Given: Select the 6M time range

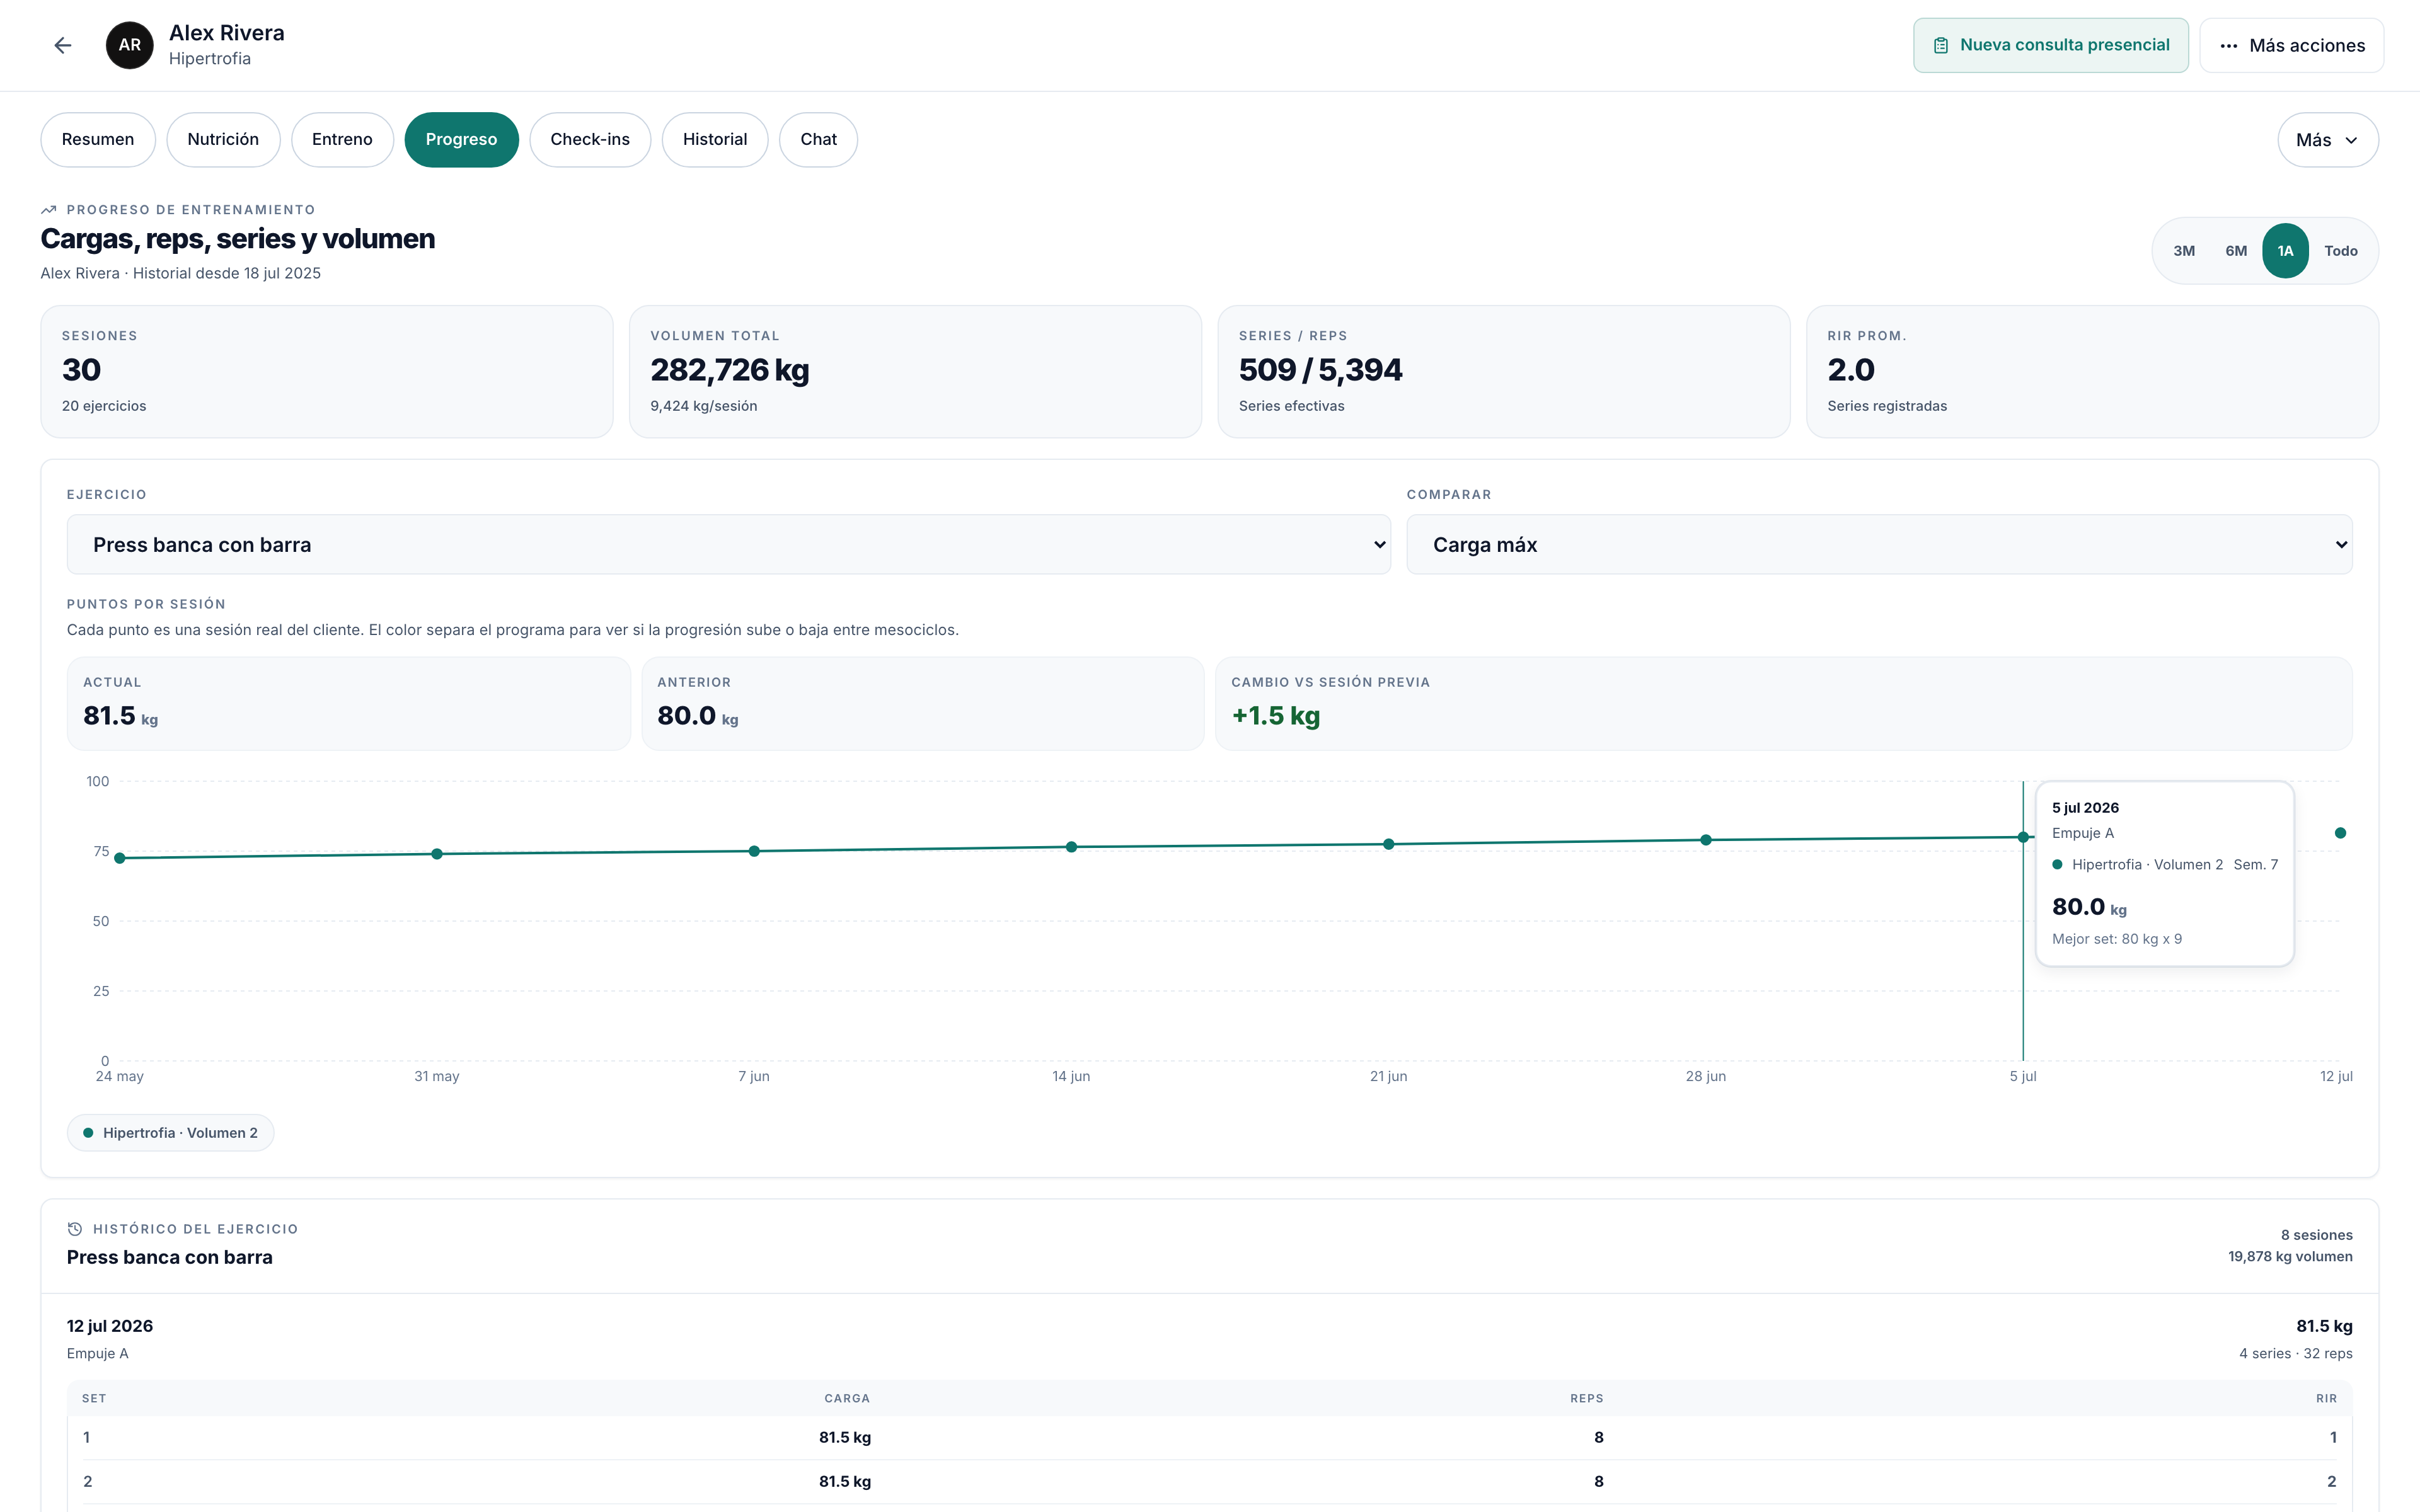Looking at the screenshot, I should [x=2236, y=251].
